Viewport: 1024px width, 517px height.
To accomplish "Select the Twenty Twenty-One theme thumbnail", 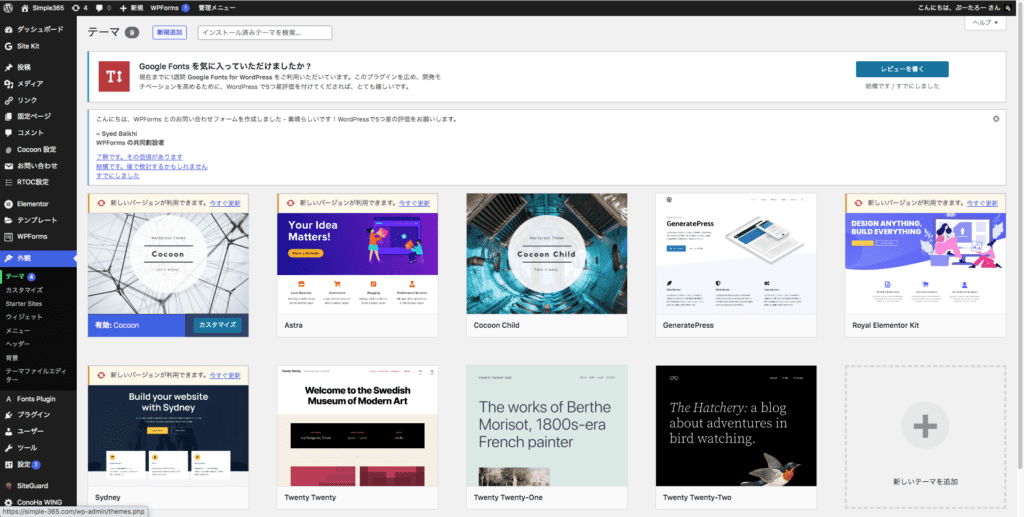I will coord(547,426).
